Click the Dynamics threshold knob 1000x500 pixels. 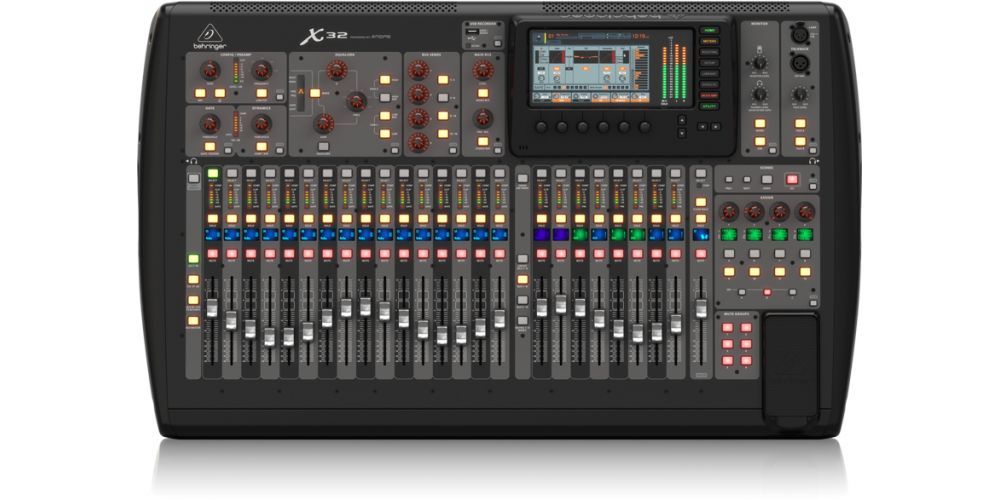261,124
